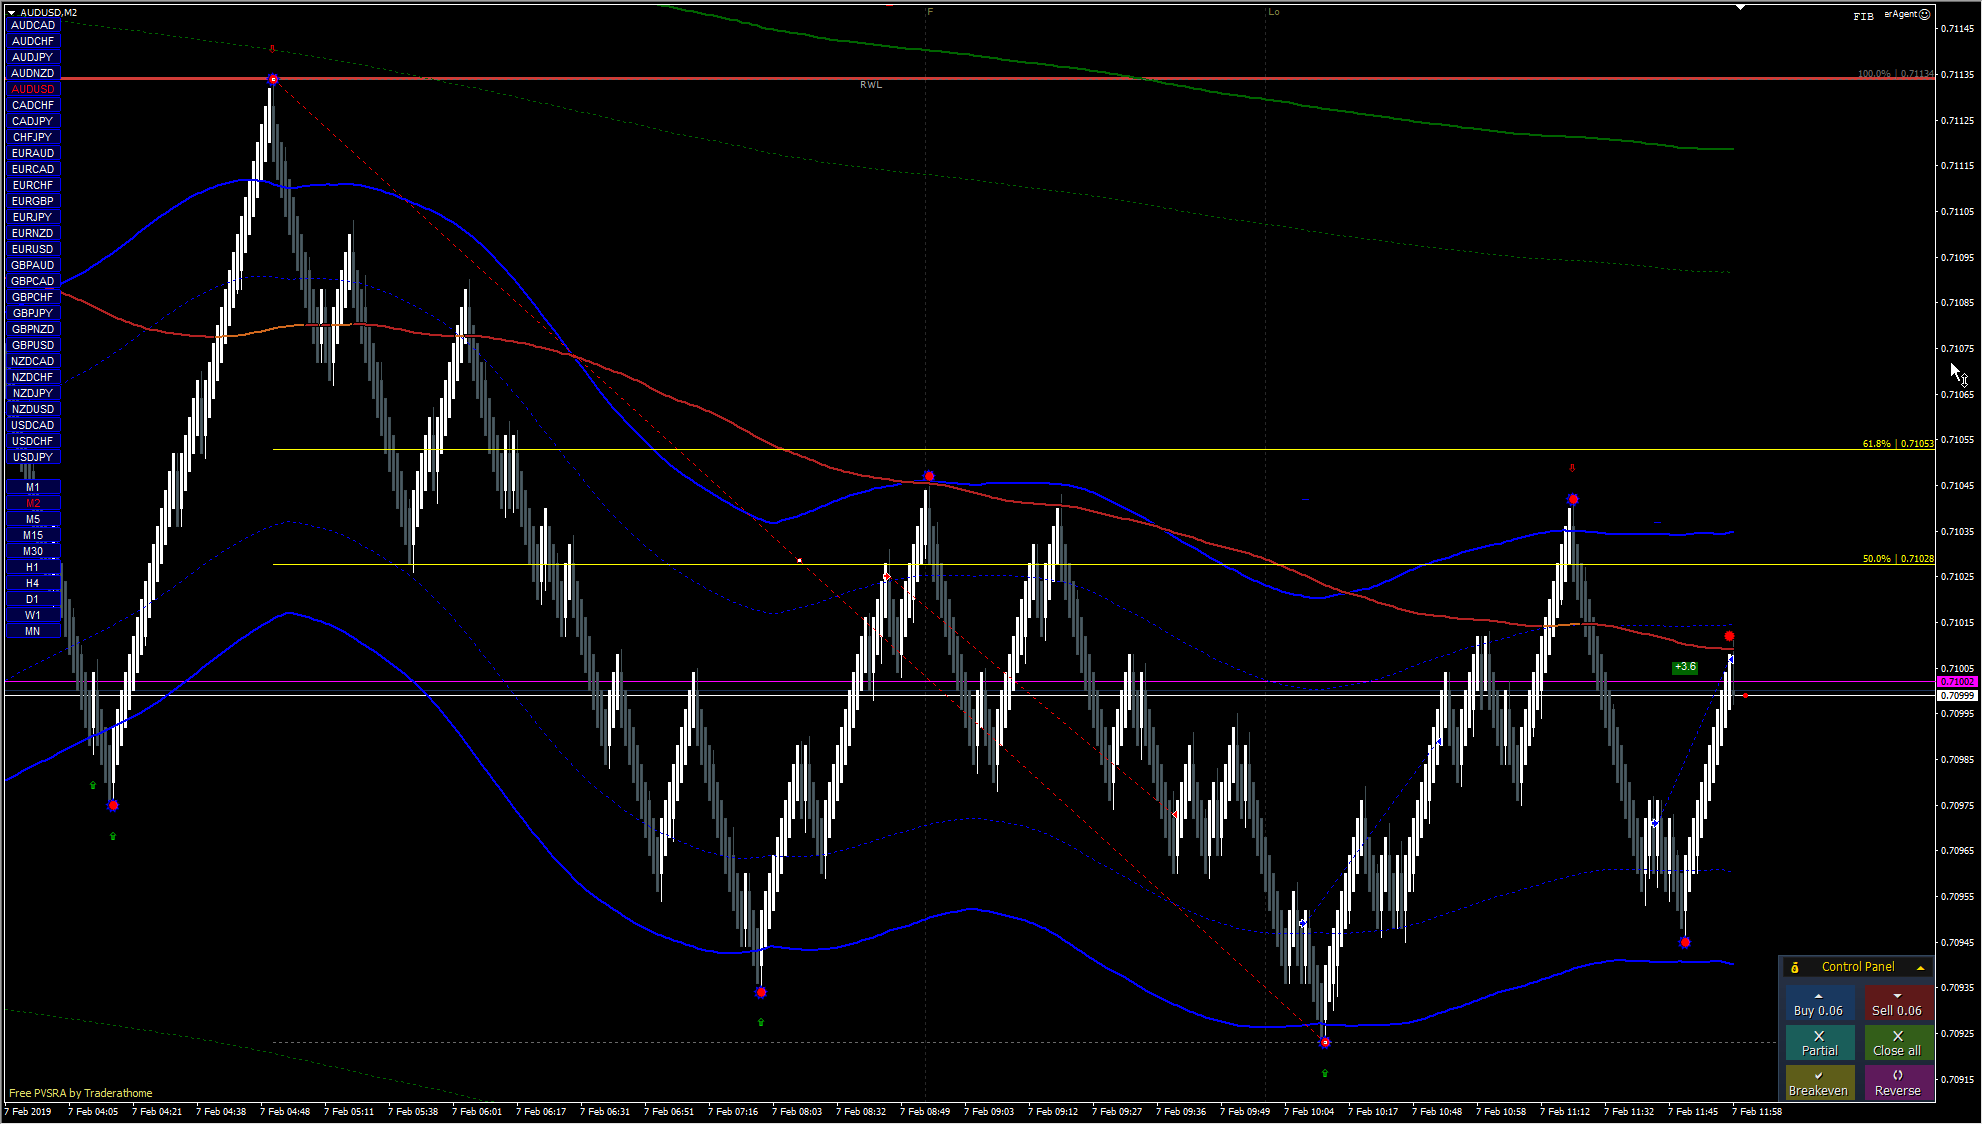Click the Partial close button

pyautogui.click(x=1819, y=1043)
